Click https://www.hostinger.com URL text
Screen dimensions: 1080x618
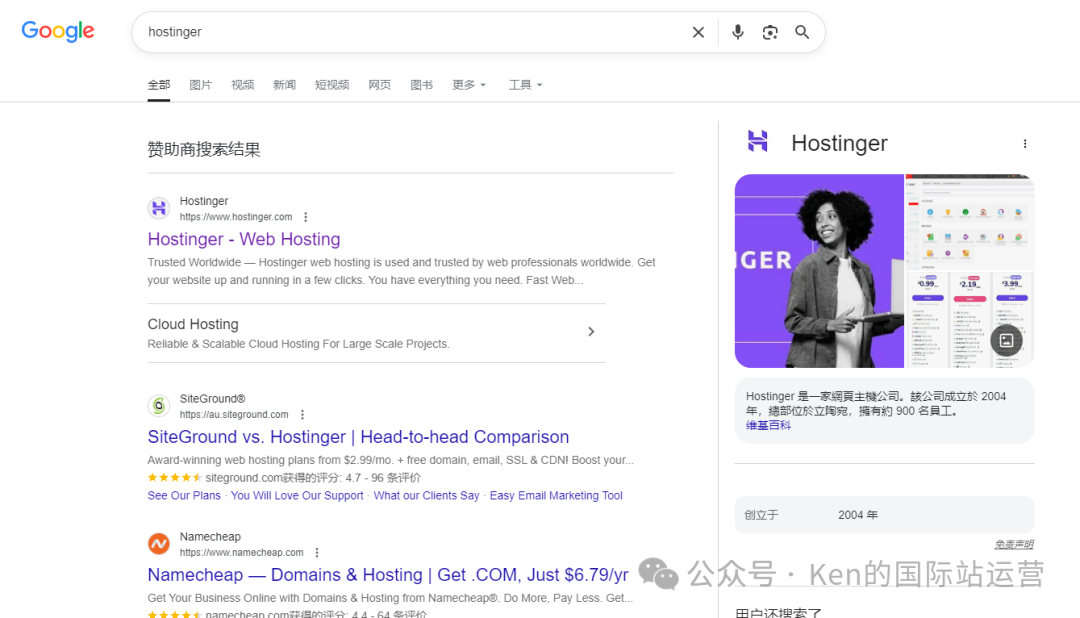pyautogui.click(x=236, y=217)
